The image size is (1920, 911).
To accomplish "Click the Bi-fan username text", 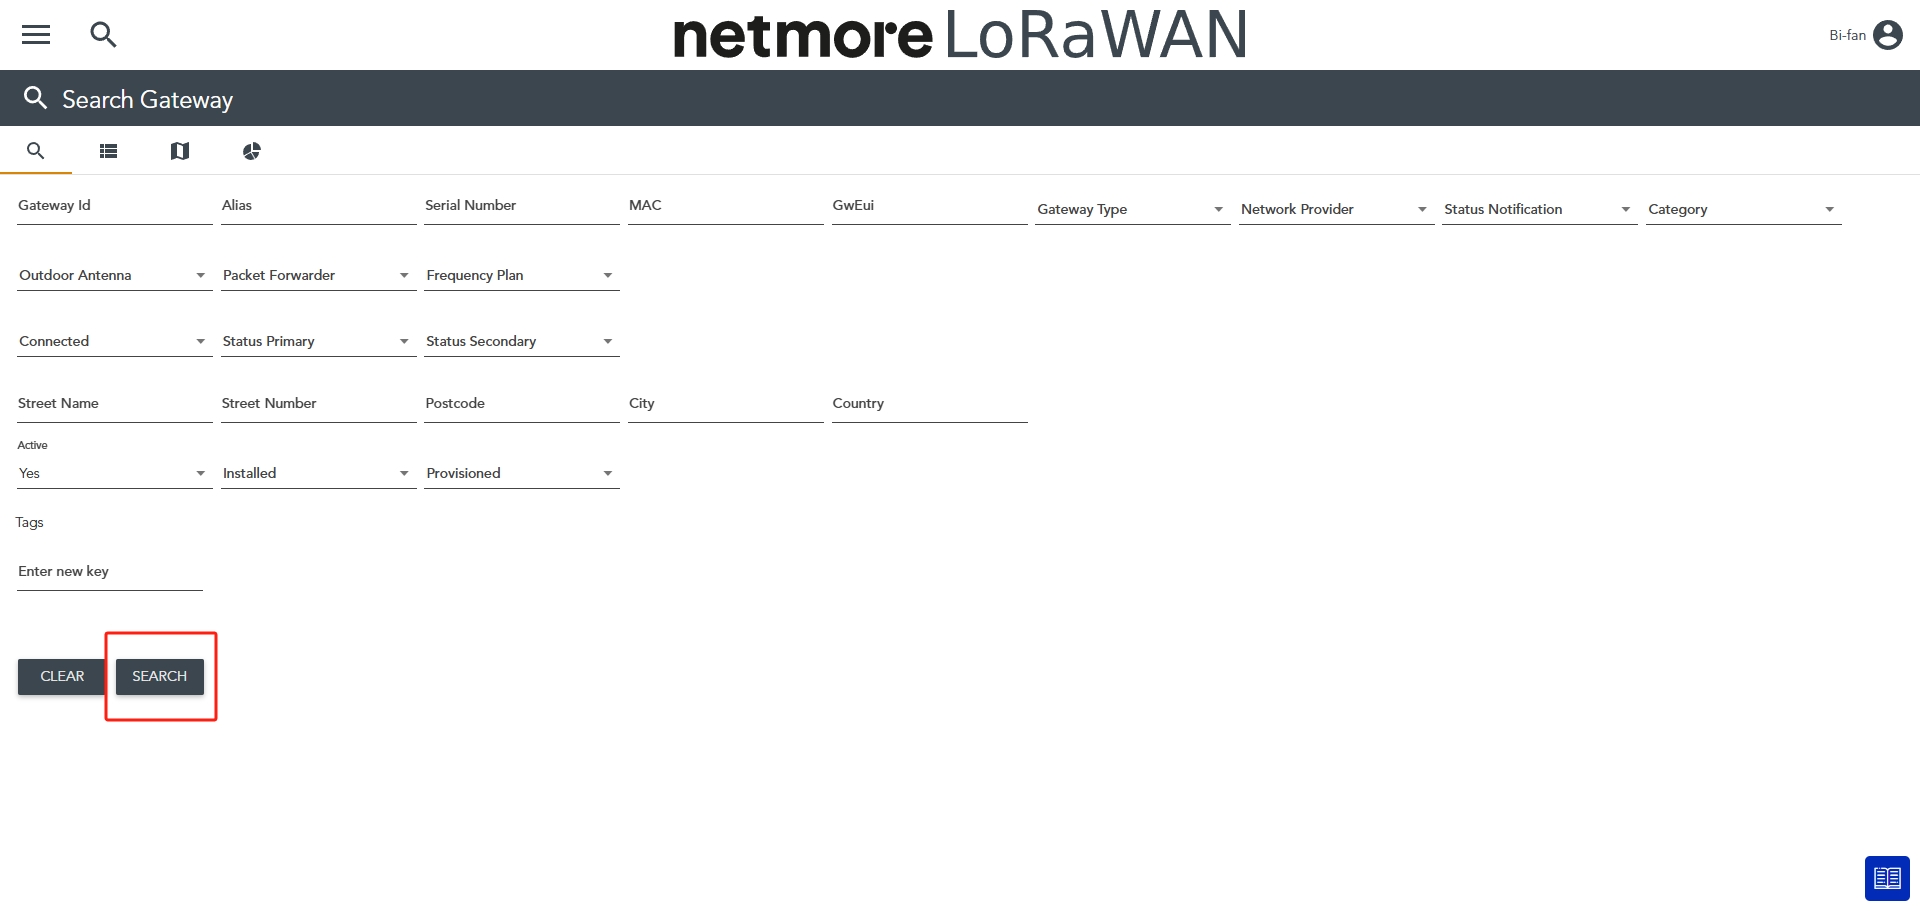I will (x=1847, y=35).
